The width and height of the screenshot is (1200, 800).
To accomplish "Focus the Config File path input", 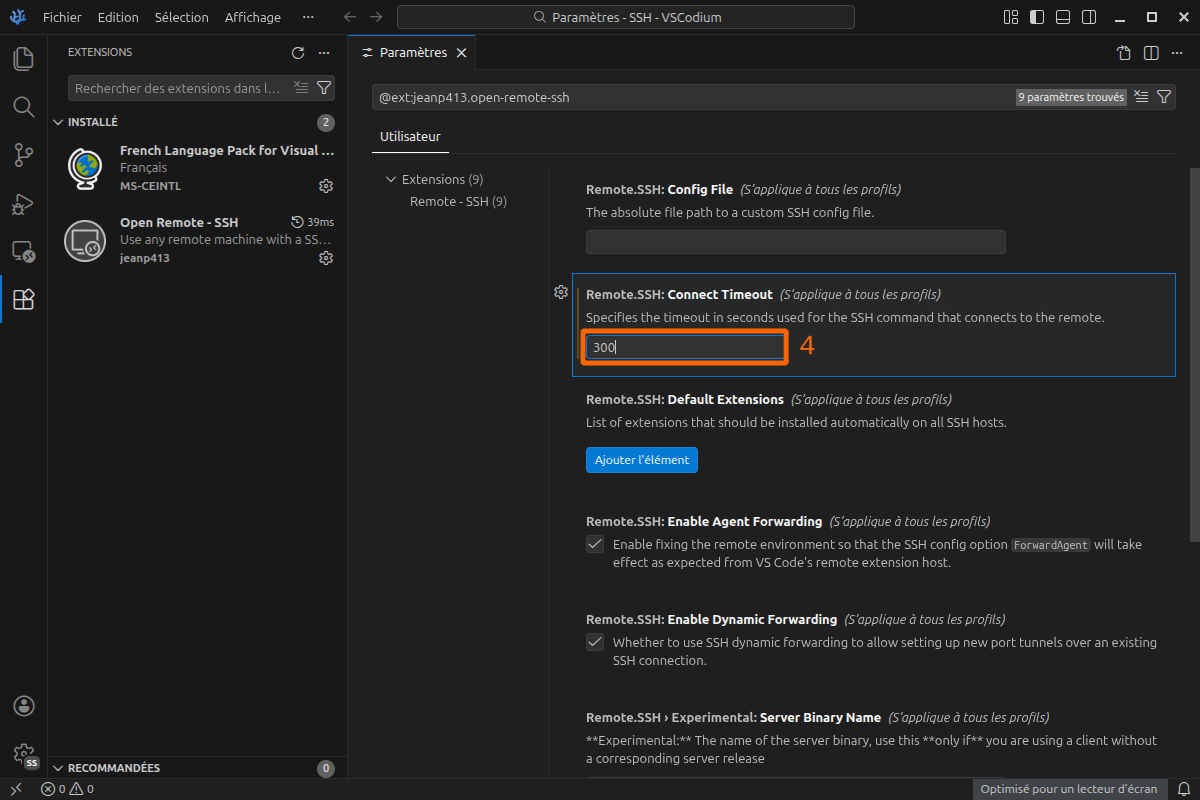I will (795, 241).
